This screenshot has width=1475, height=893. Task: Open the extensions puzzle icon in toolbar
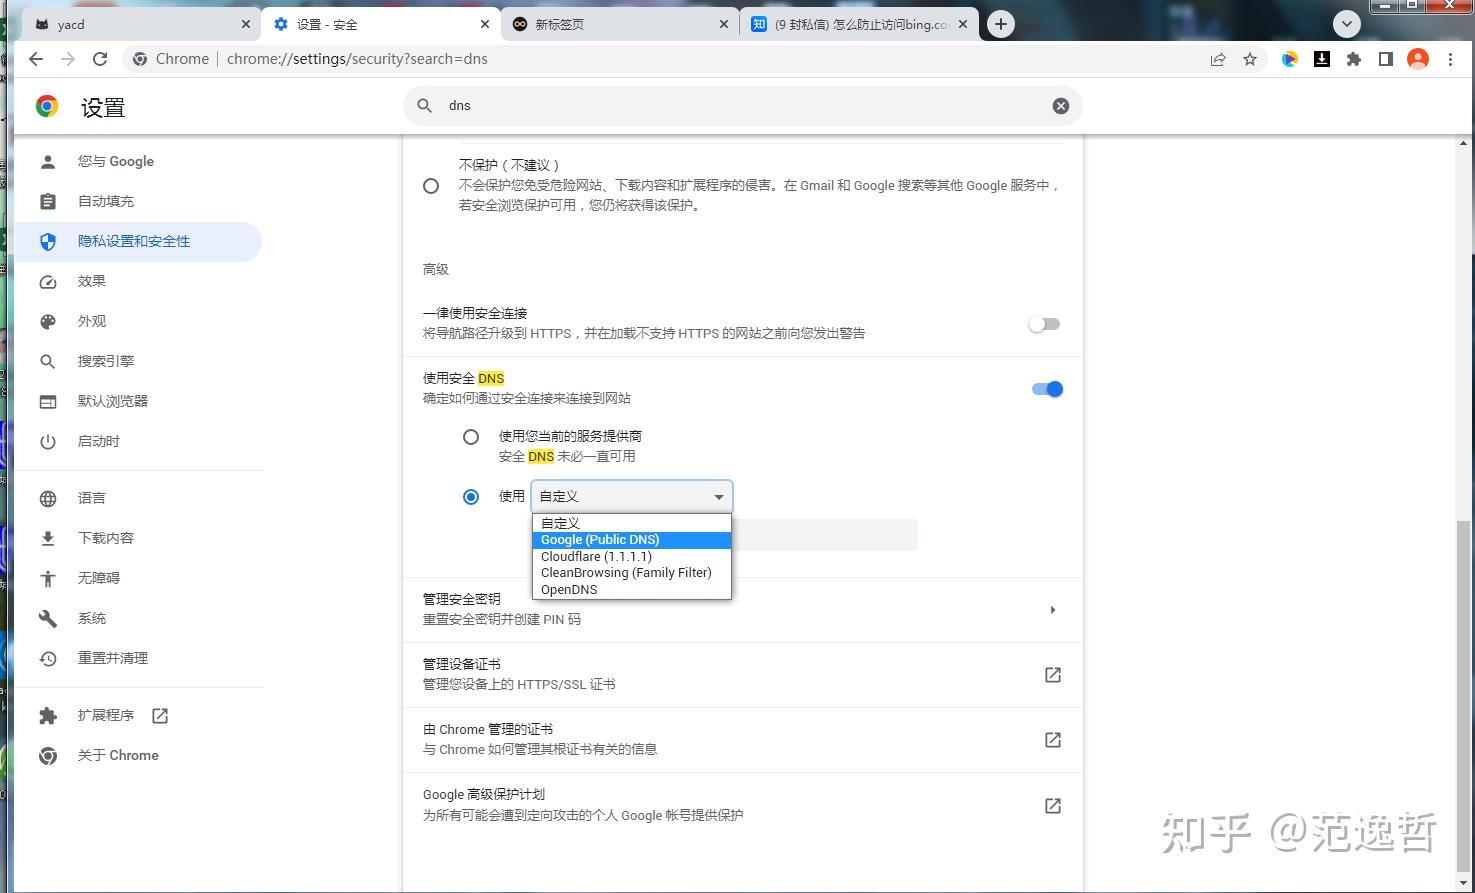point(1354,59)
